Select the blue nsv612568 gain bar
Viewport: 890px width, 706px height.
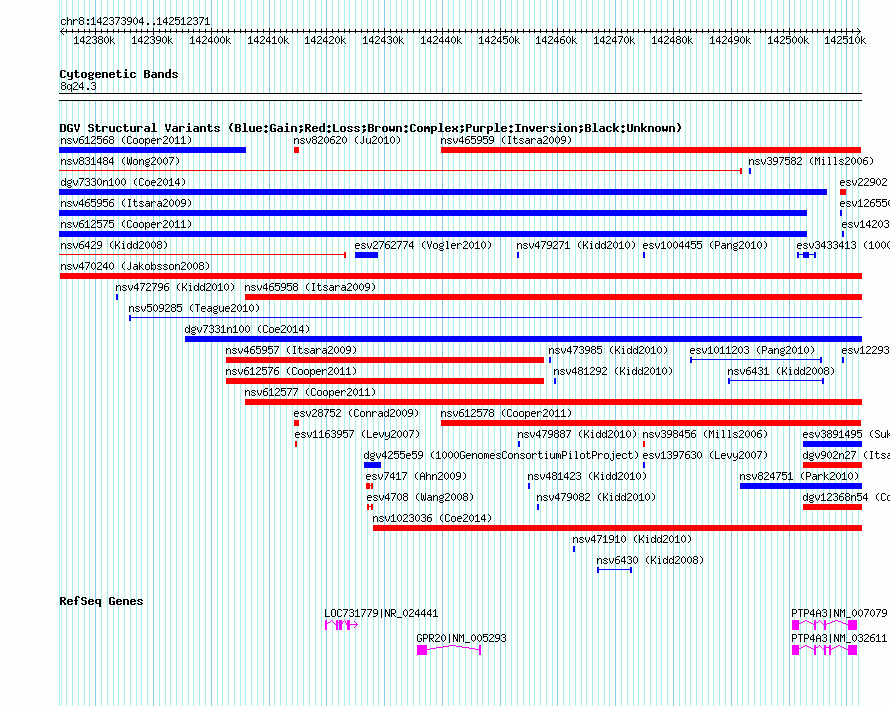[153, 150]
